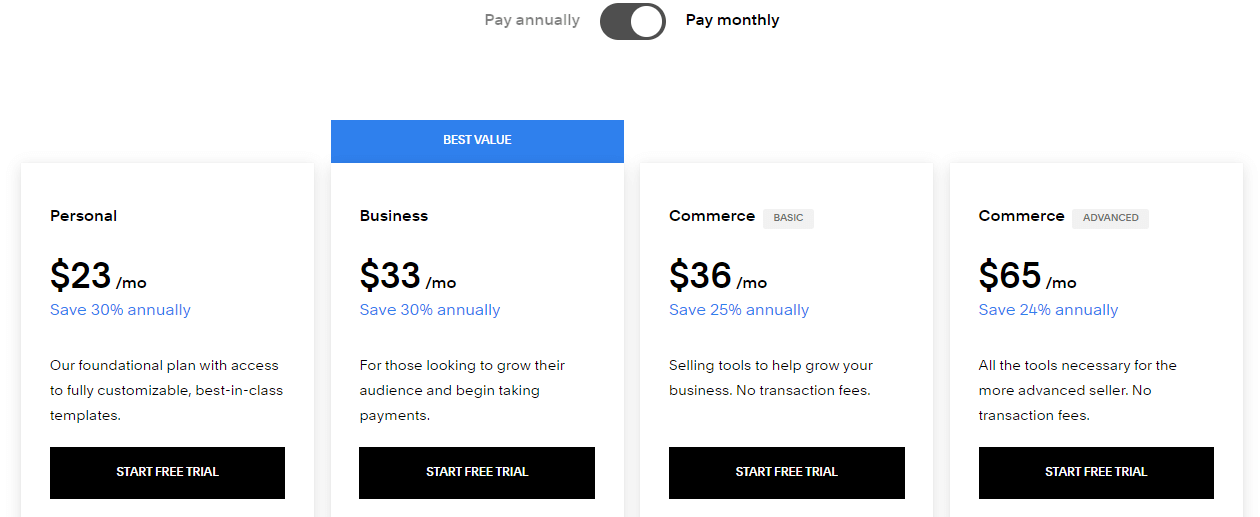1260x517 pixels.
Task: Open the Save 24% annually link
Action: pyautogui.click(x=1048, y=310)
